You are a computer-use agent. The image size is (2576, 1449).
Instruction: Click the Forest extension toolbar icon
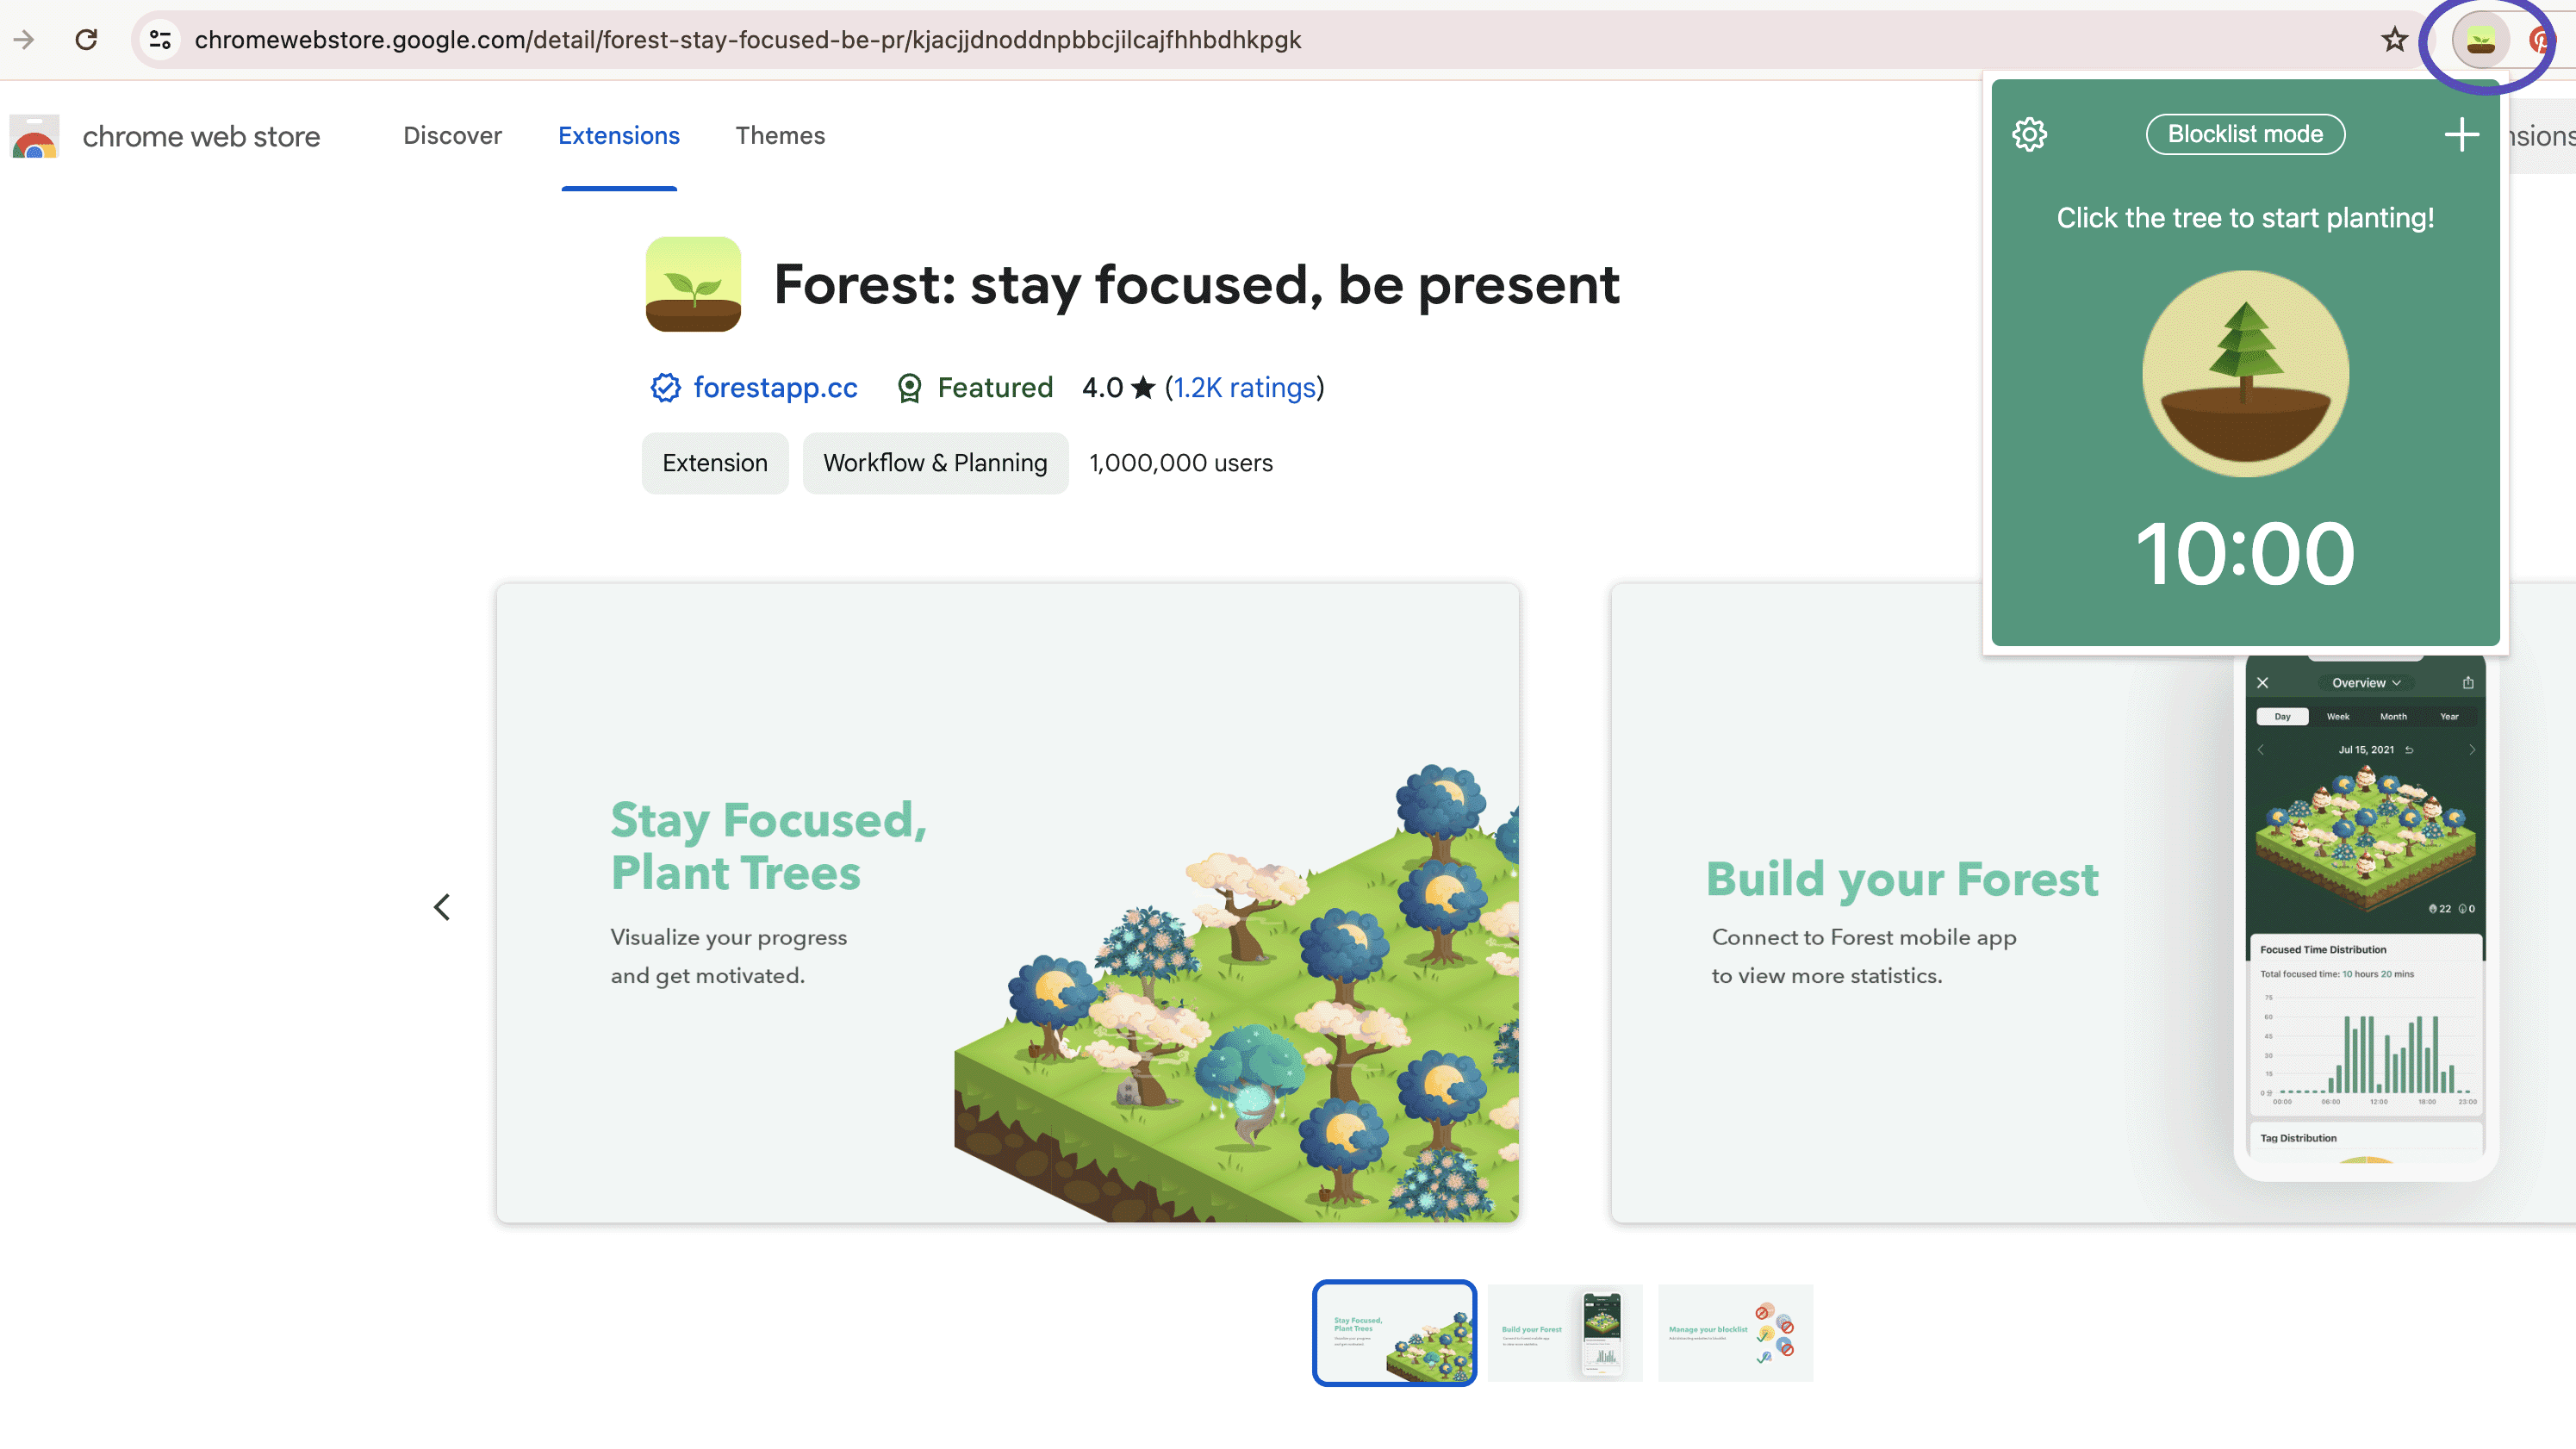click(2480, 40)
